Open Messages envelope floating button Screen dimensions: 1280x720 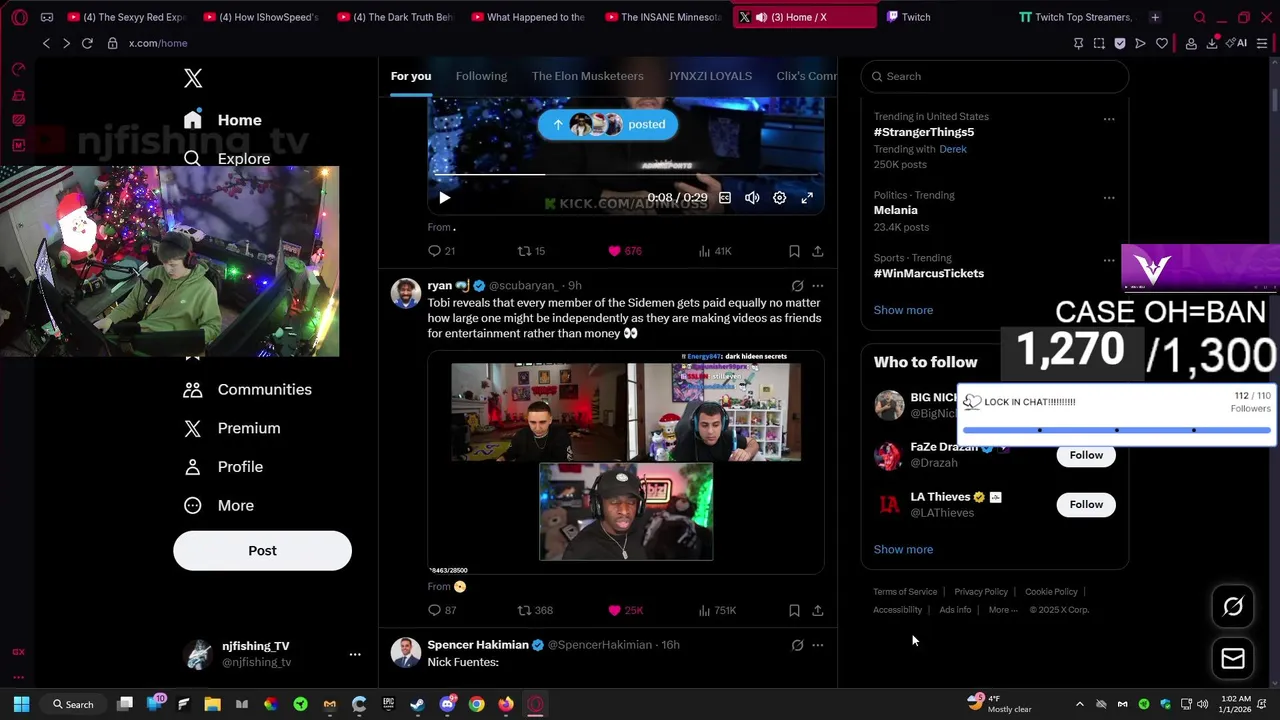point(1233,658)
